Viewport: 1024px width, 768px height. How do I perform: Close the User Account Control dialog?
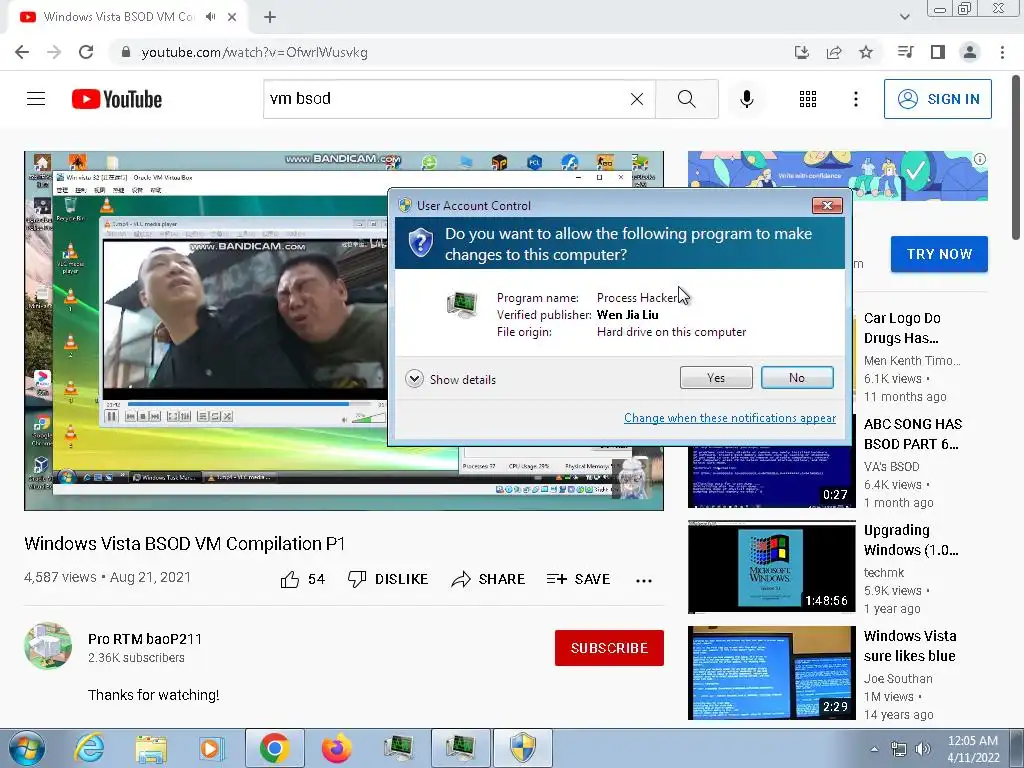(x=827, y=205)
